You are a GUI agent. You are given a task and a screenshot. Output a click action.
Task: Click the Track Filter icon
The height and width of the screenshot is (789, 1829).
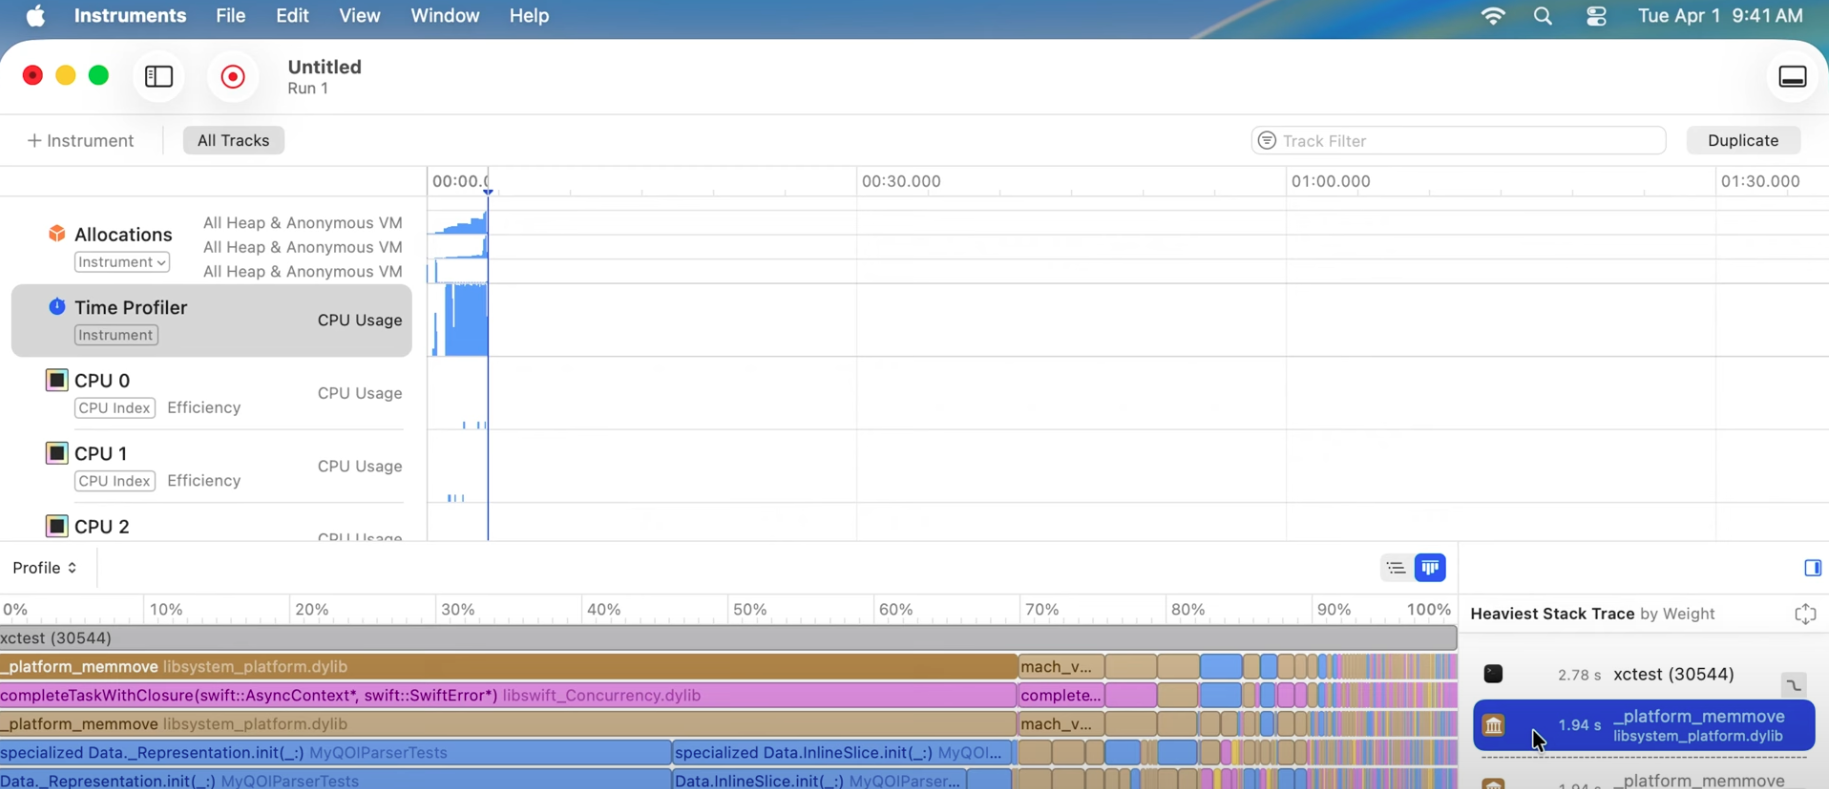point(1267,141)
